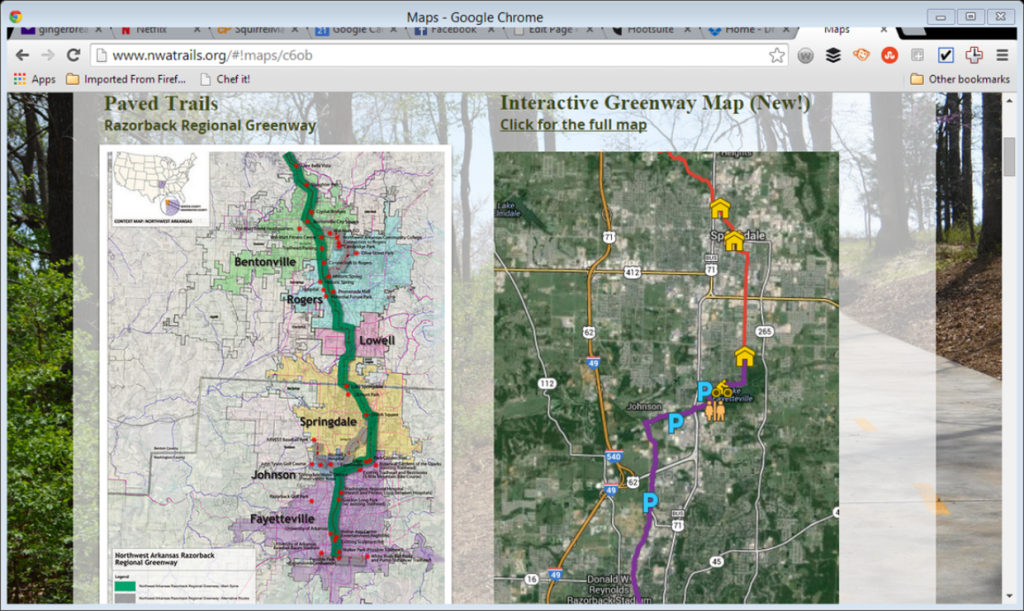Switch to the Netflix tab

[x=152, y=30]
